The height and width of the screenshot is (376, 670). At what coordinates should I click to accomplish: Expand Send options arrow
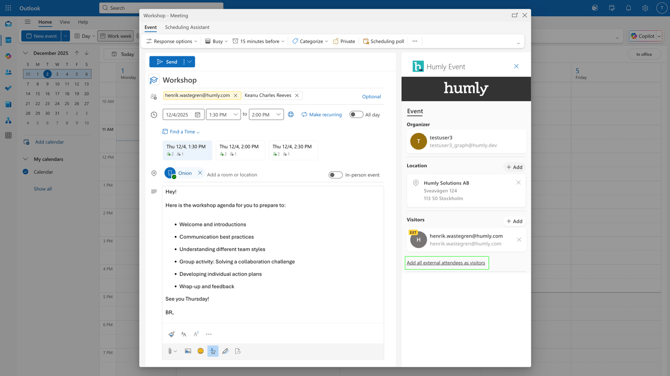point(190,62)
